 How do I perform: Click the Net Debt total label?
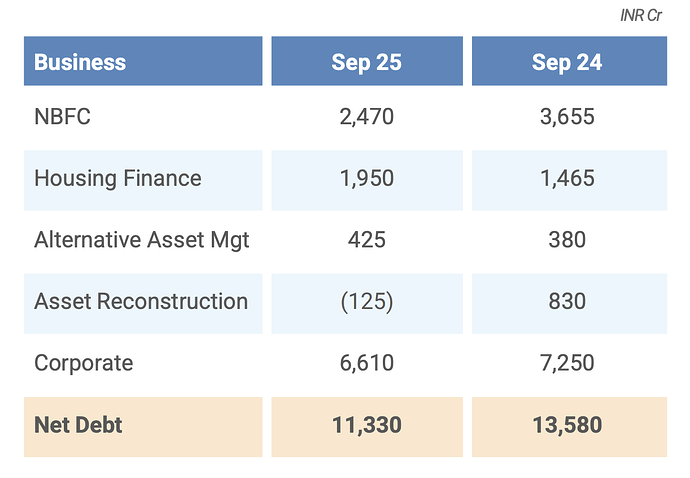click(78, 425)
